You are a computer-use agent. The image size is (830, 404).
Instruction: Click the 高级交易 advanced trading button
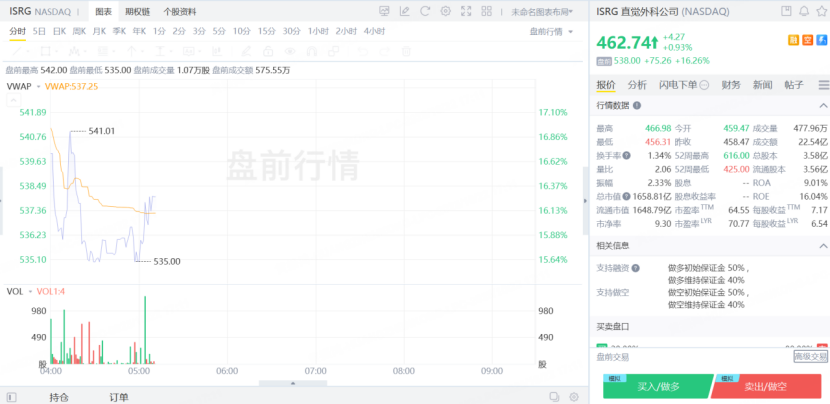[x=810, y=357]
